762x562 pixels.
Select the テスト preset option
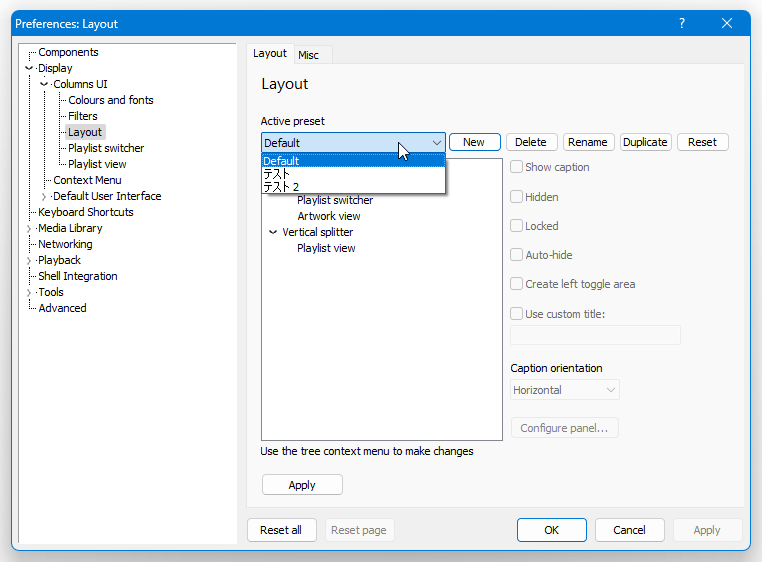pos(353,174)
